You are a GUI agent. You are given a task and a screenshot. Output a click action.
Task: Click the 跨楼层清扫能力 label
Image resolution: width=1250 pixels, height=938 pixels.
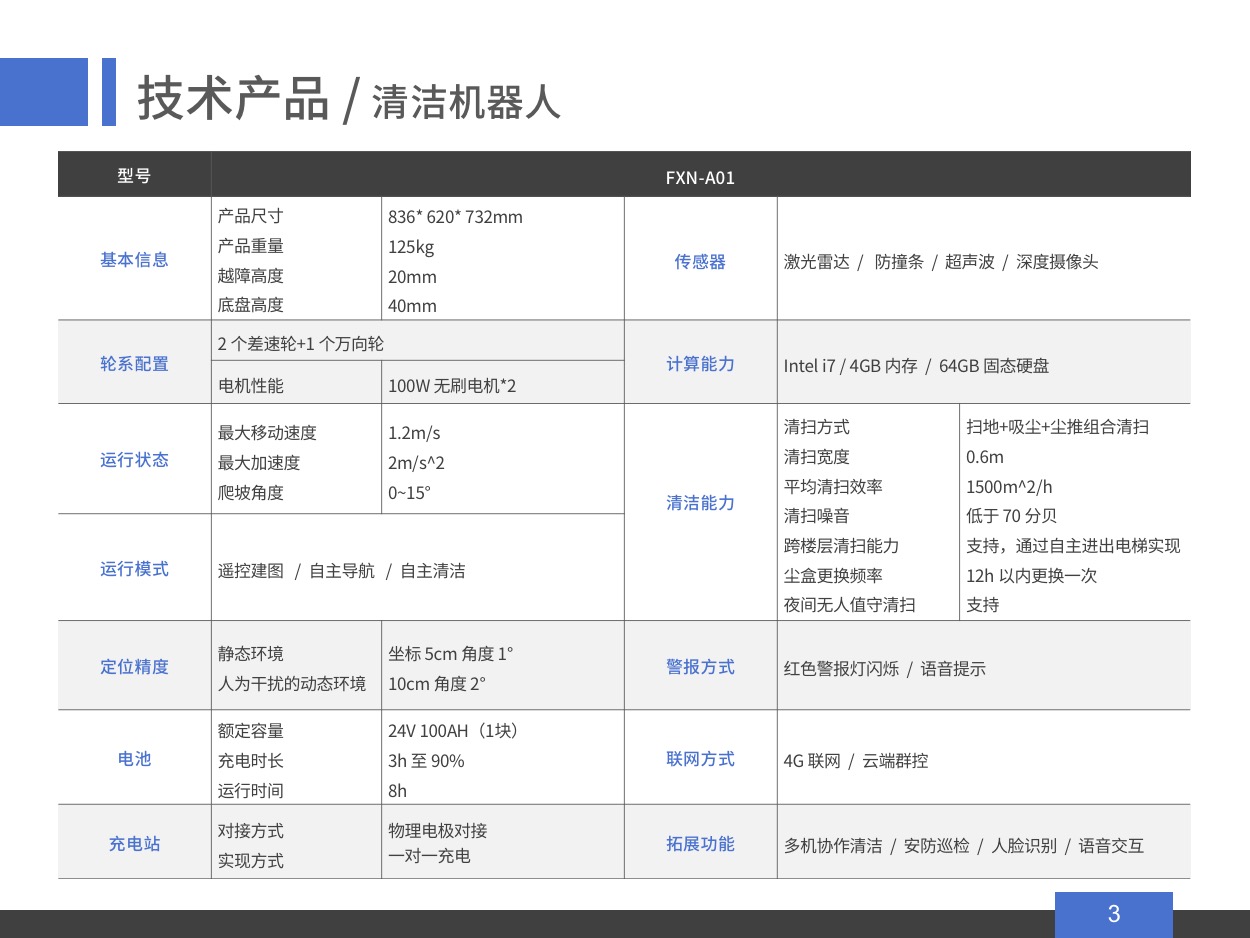click(x=842, y=546)
